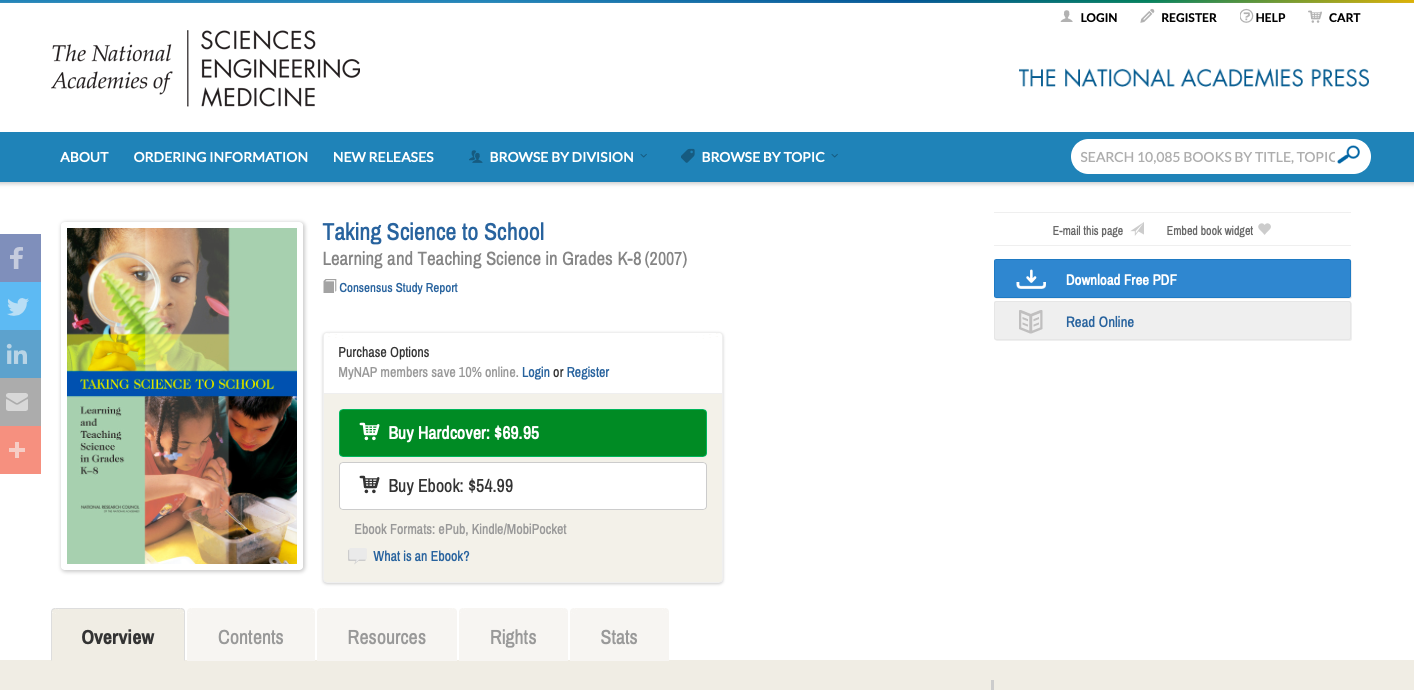Click the cart icon on Buy Hardcover
The width and height of the screenshot is (1414, 690).
tap(370, 432)
